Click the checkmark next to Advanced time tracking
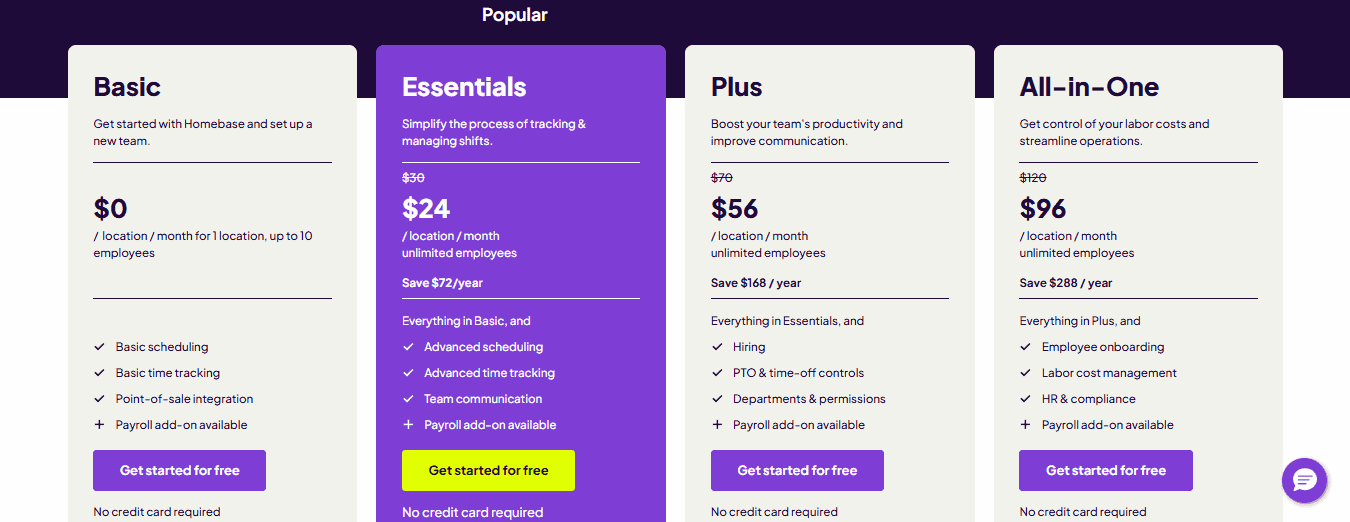1350x522 pixels. point(408,373)
